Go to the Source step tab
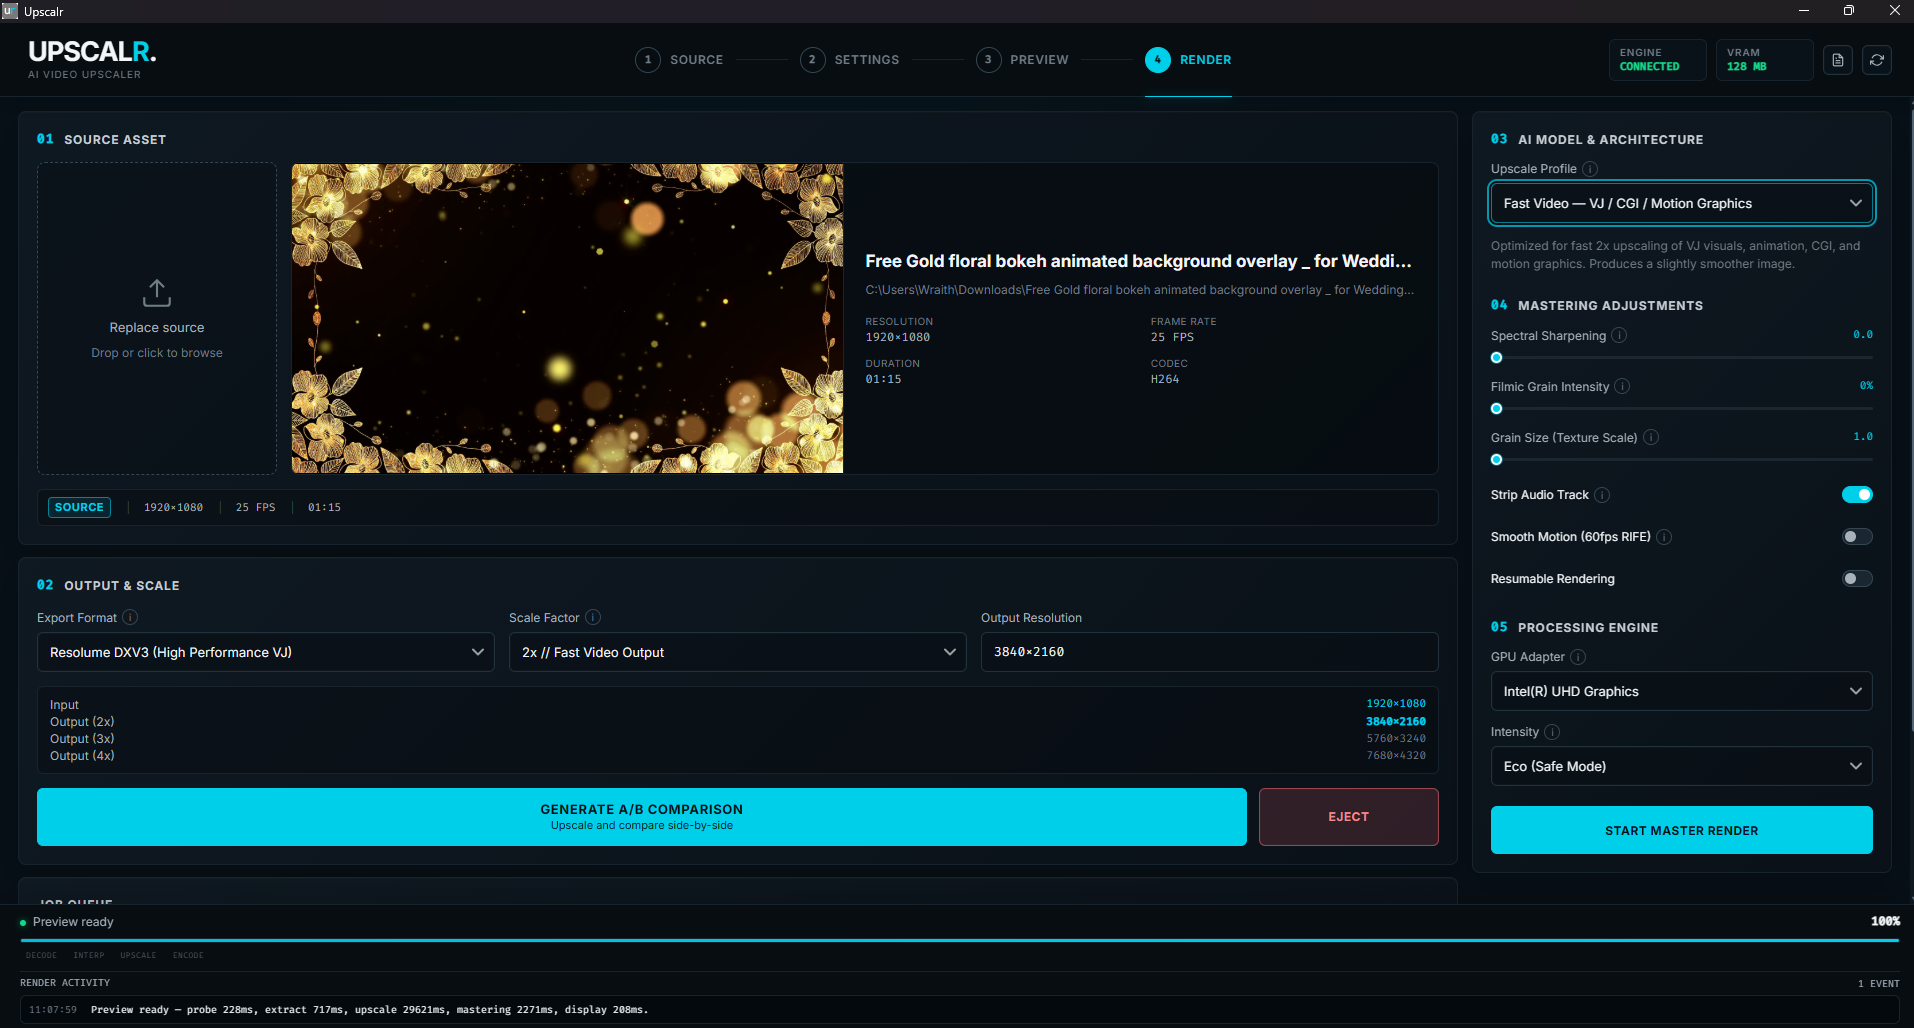The width and height of the screenshot is (1914, 1028). (x=679, y=60)
